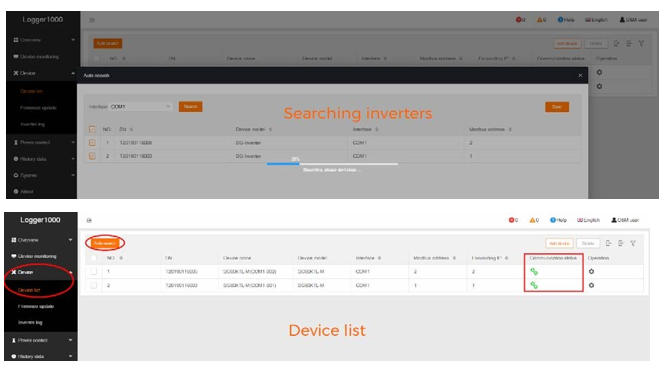This screenshot has width=665, height=369.
Task: Click green link status icon of device 1
Action: tap(534, 271)
